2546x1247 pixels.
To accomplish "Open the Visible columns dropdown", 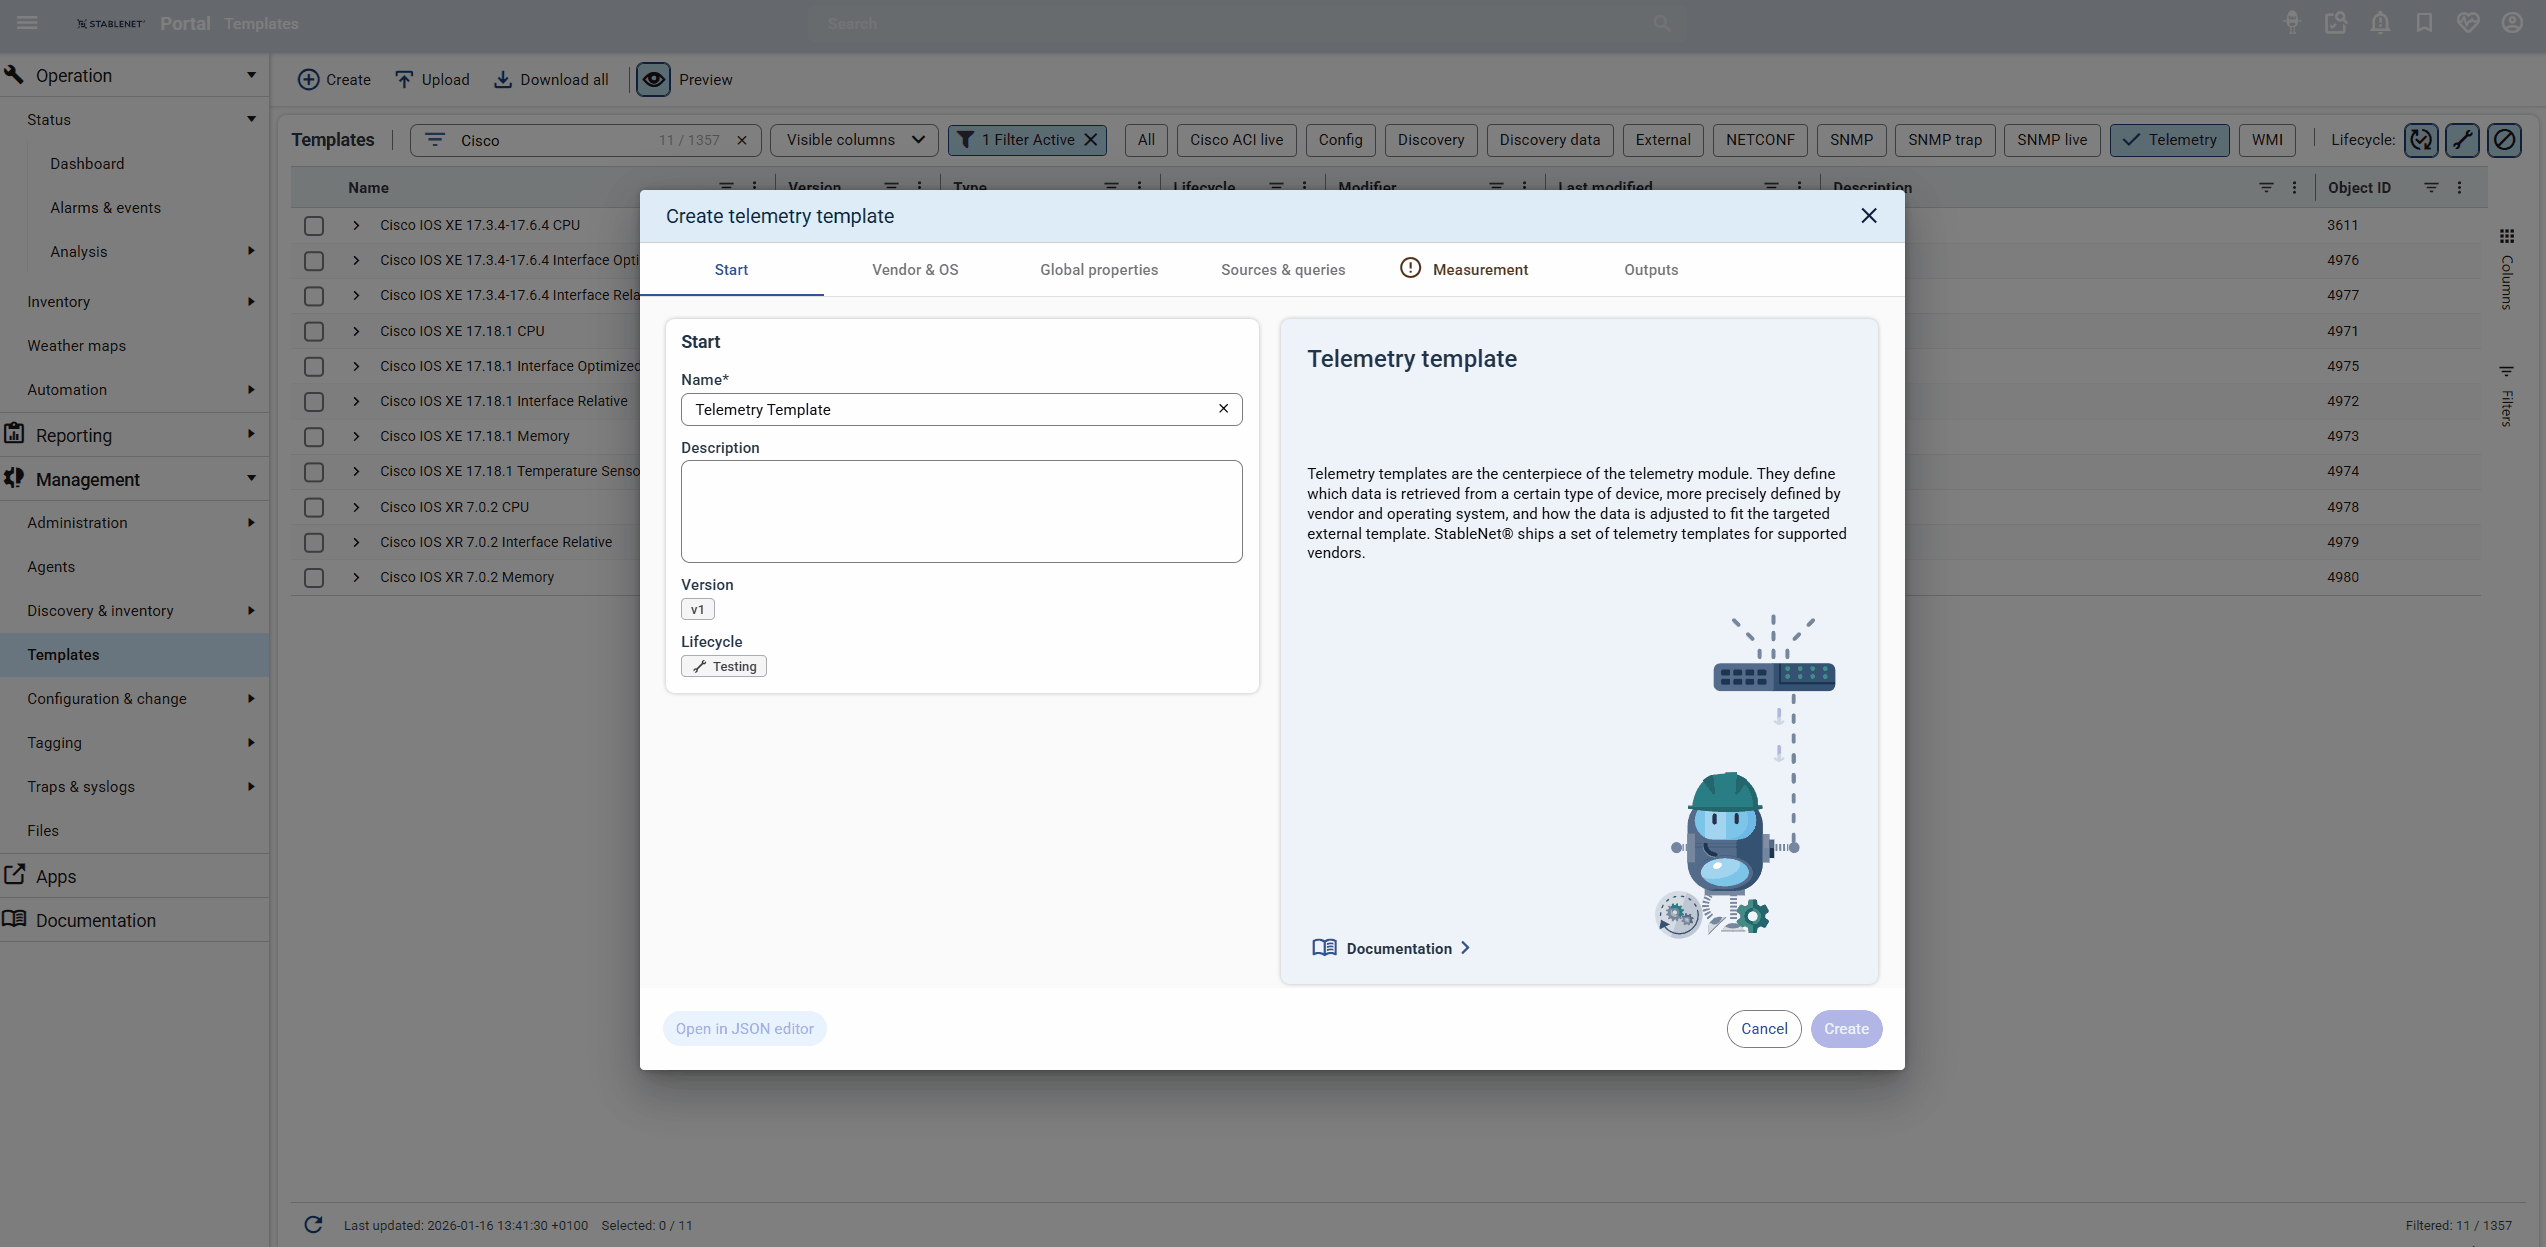I will (x=854, y=140).
